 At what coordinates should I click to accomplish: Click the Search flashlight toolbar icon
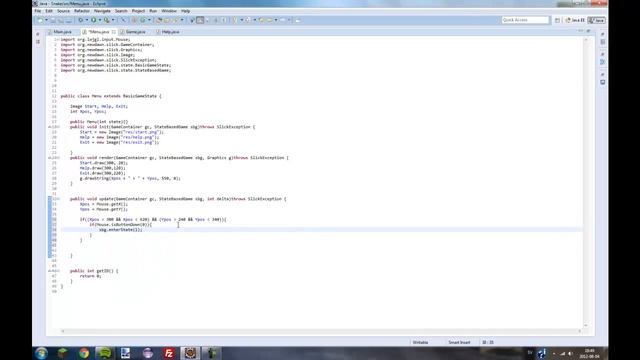[176, 20]
